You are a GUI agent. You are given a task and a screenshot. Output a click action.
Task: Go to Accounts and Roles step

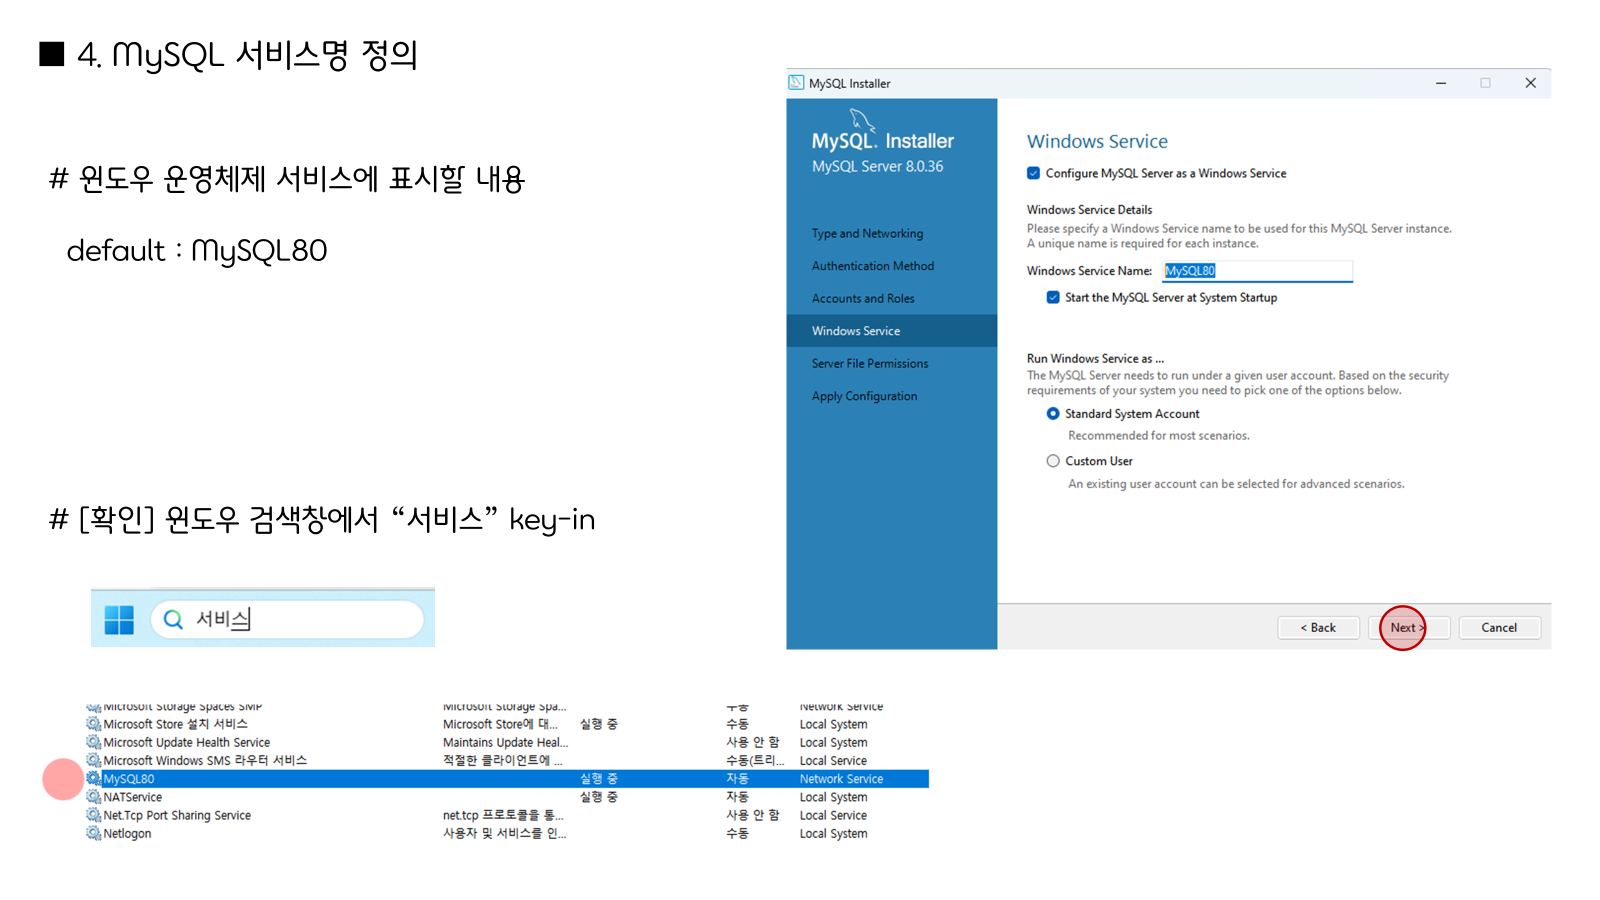863,298
